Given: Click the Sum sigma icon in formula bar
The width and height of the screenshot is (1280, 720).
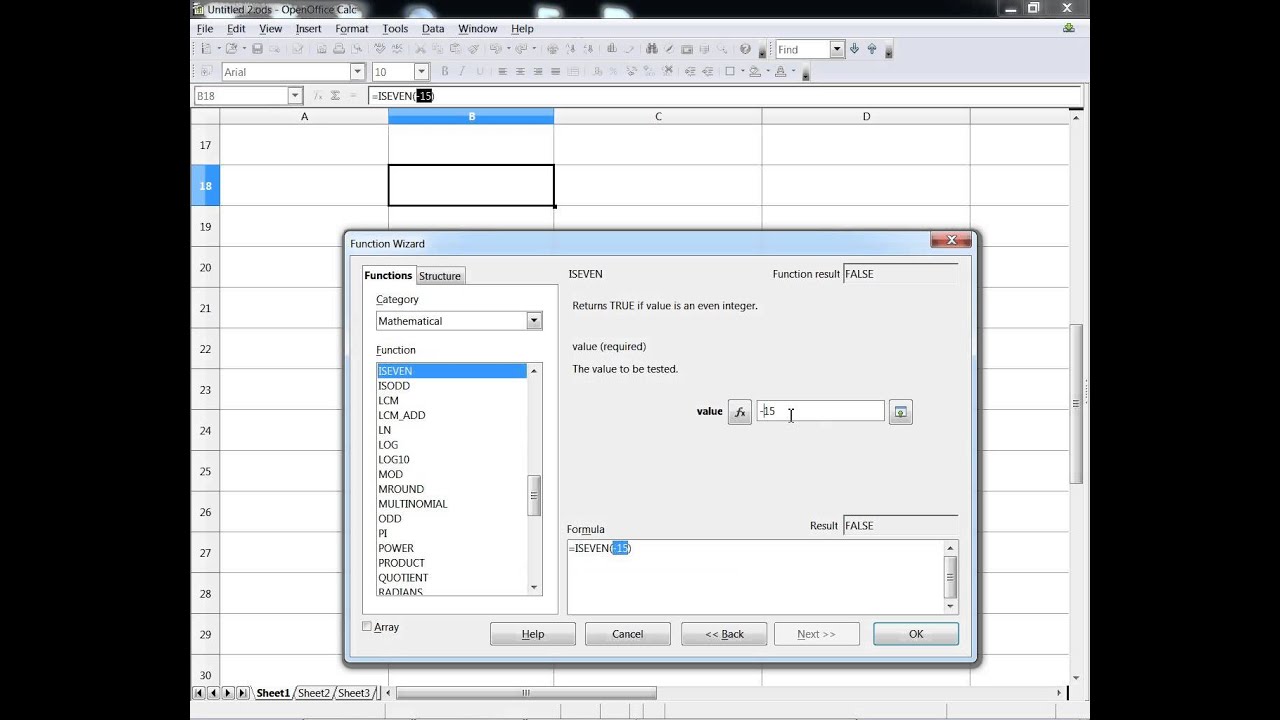Looking at the screenshot, I should (335, 96).
